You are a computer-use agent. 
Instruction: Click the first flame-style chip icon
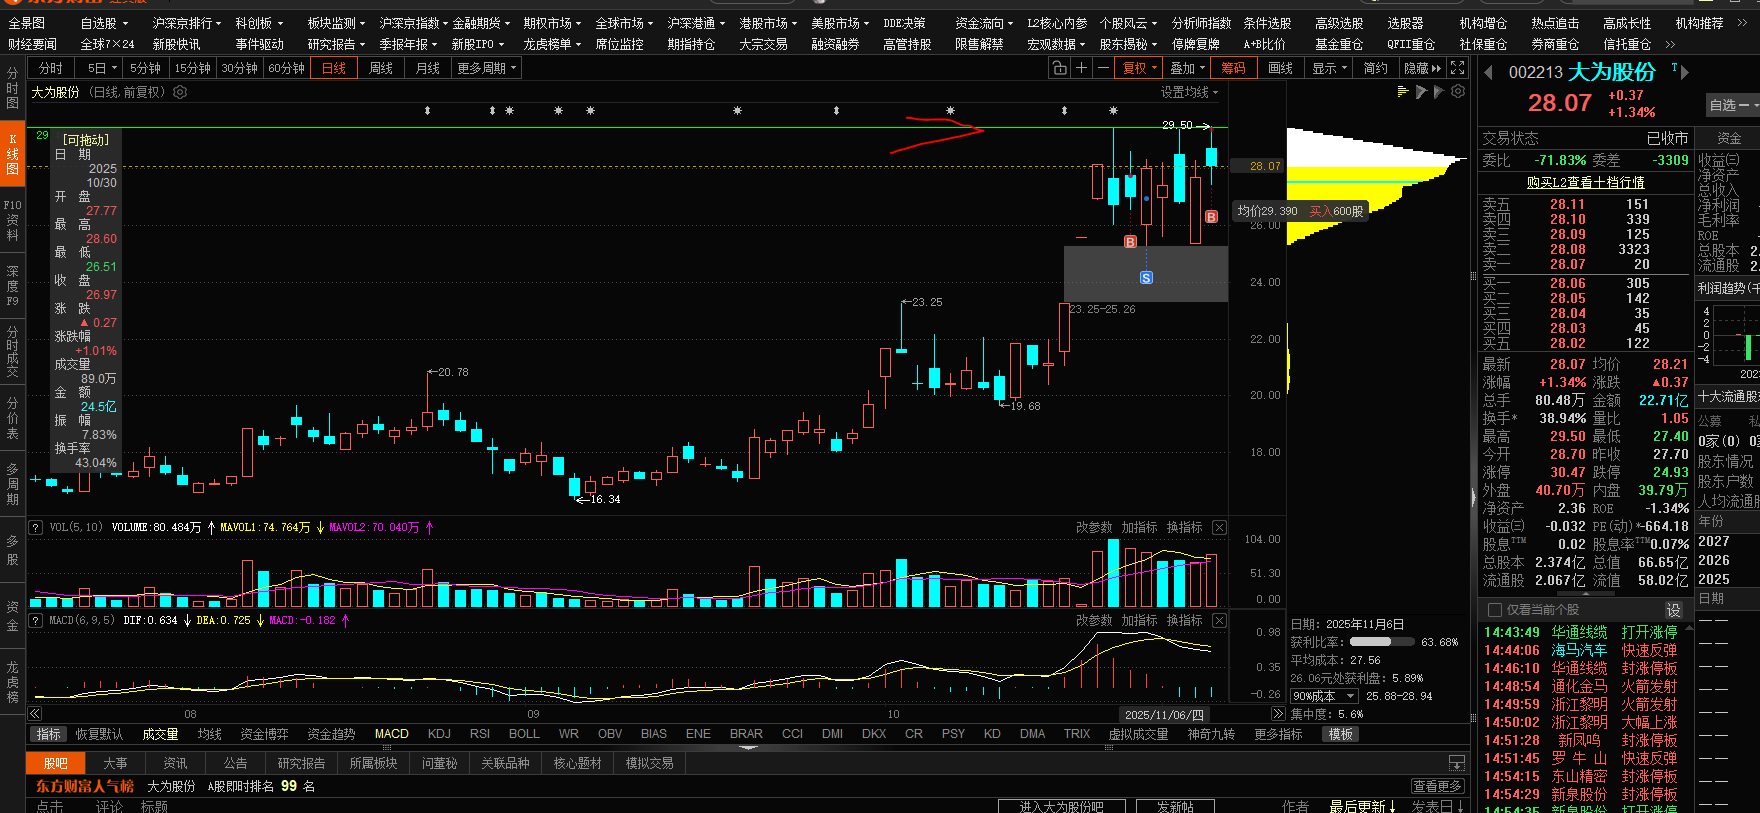(x=1421, y=92)
